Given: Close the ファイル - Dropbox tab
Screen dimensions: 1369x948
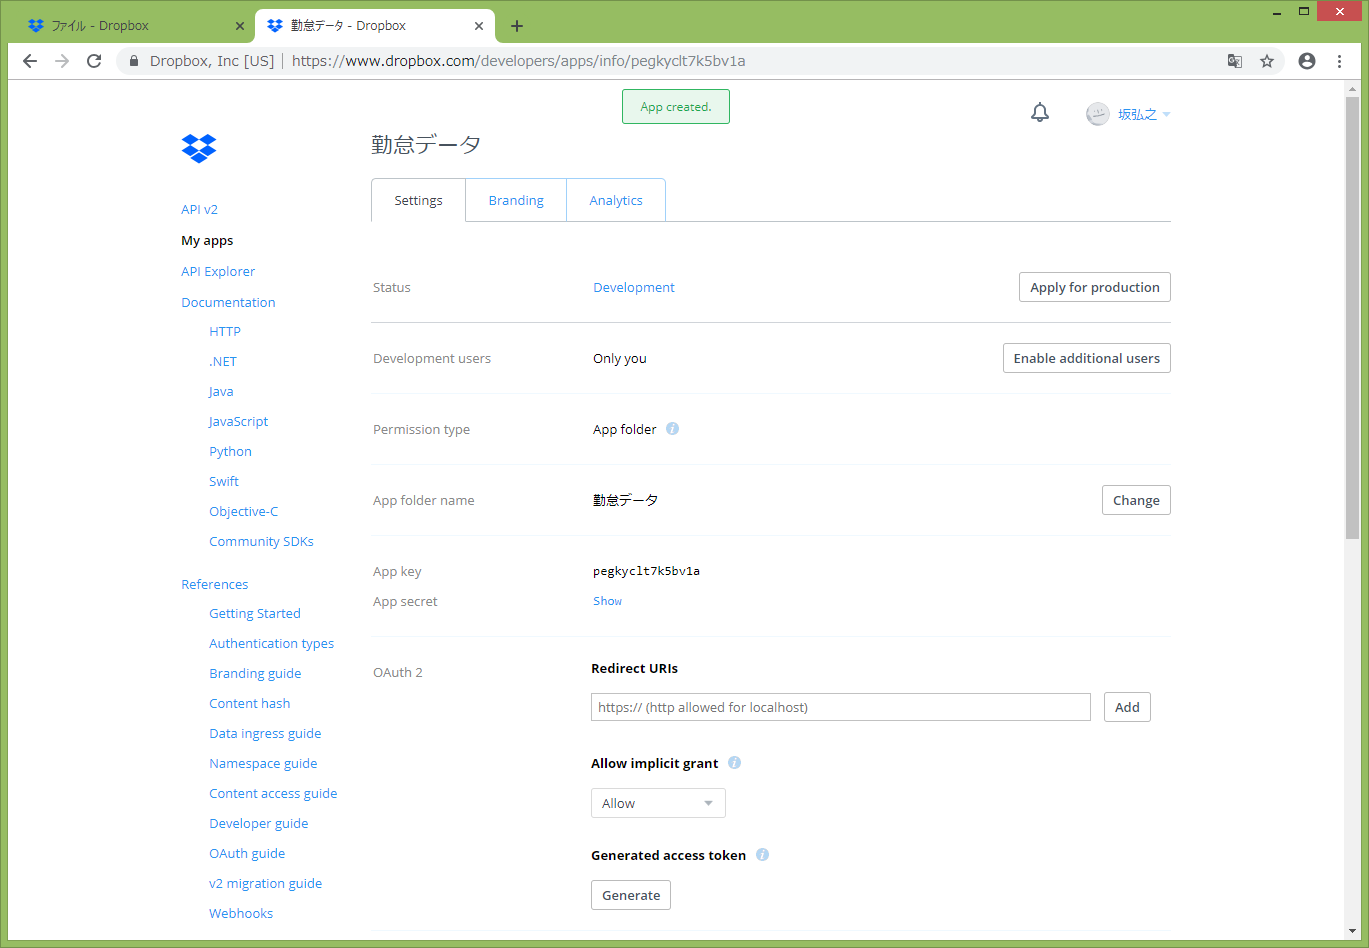Looking at the screenshot, I should pyautogui.click(x=240, y=26).
